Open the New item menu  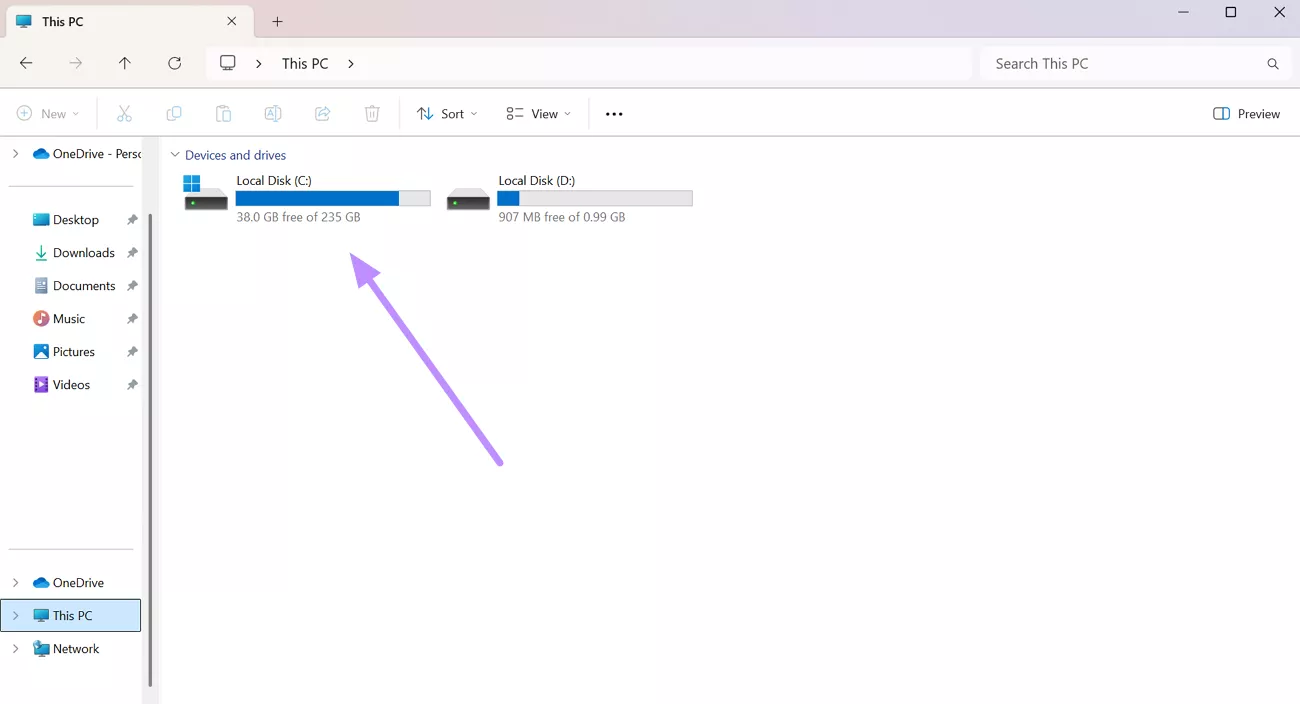(48, 113)
